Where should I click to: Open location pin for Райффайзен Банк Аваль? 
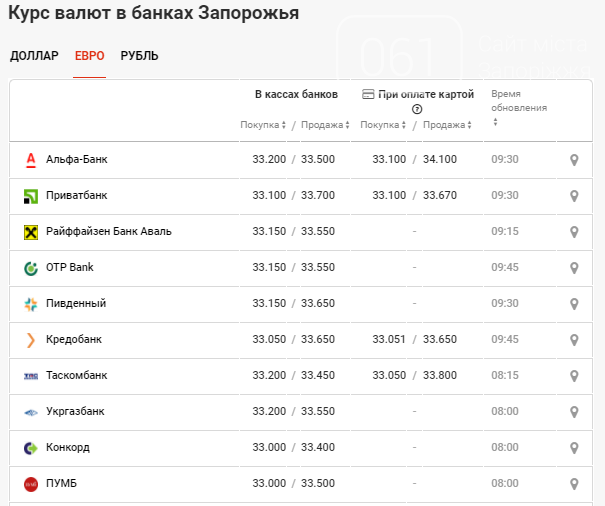[574, 232]
